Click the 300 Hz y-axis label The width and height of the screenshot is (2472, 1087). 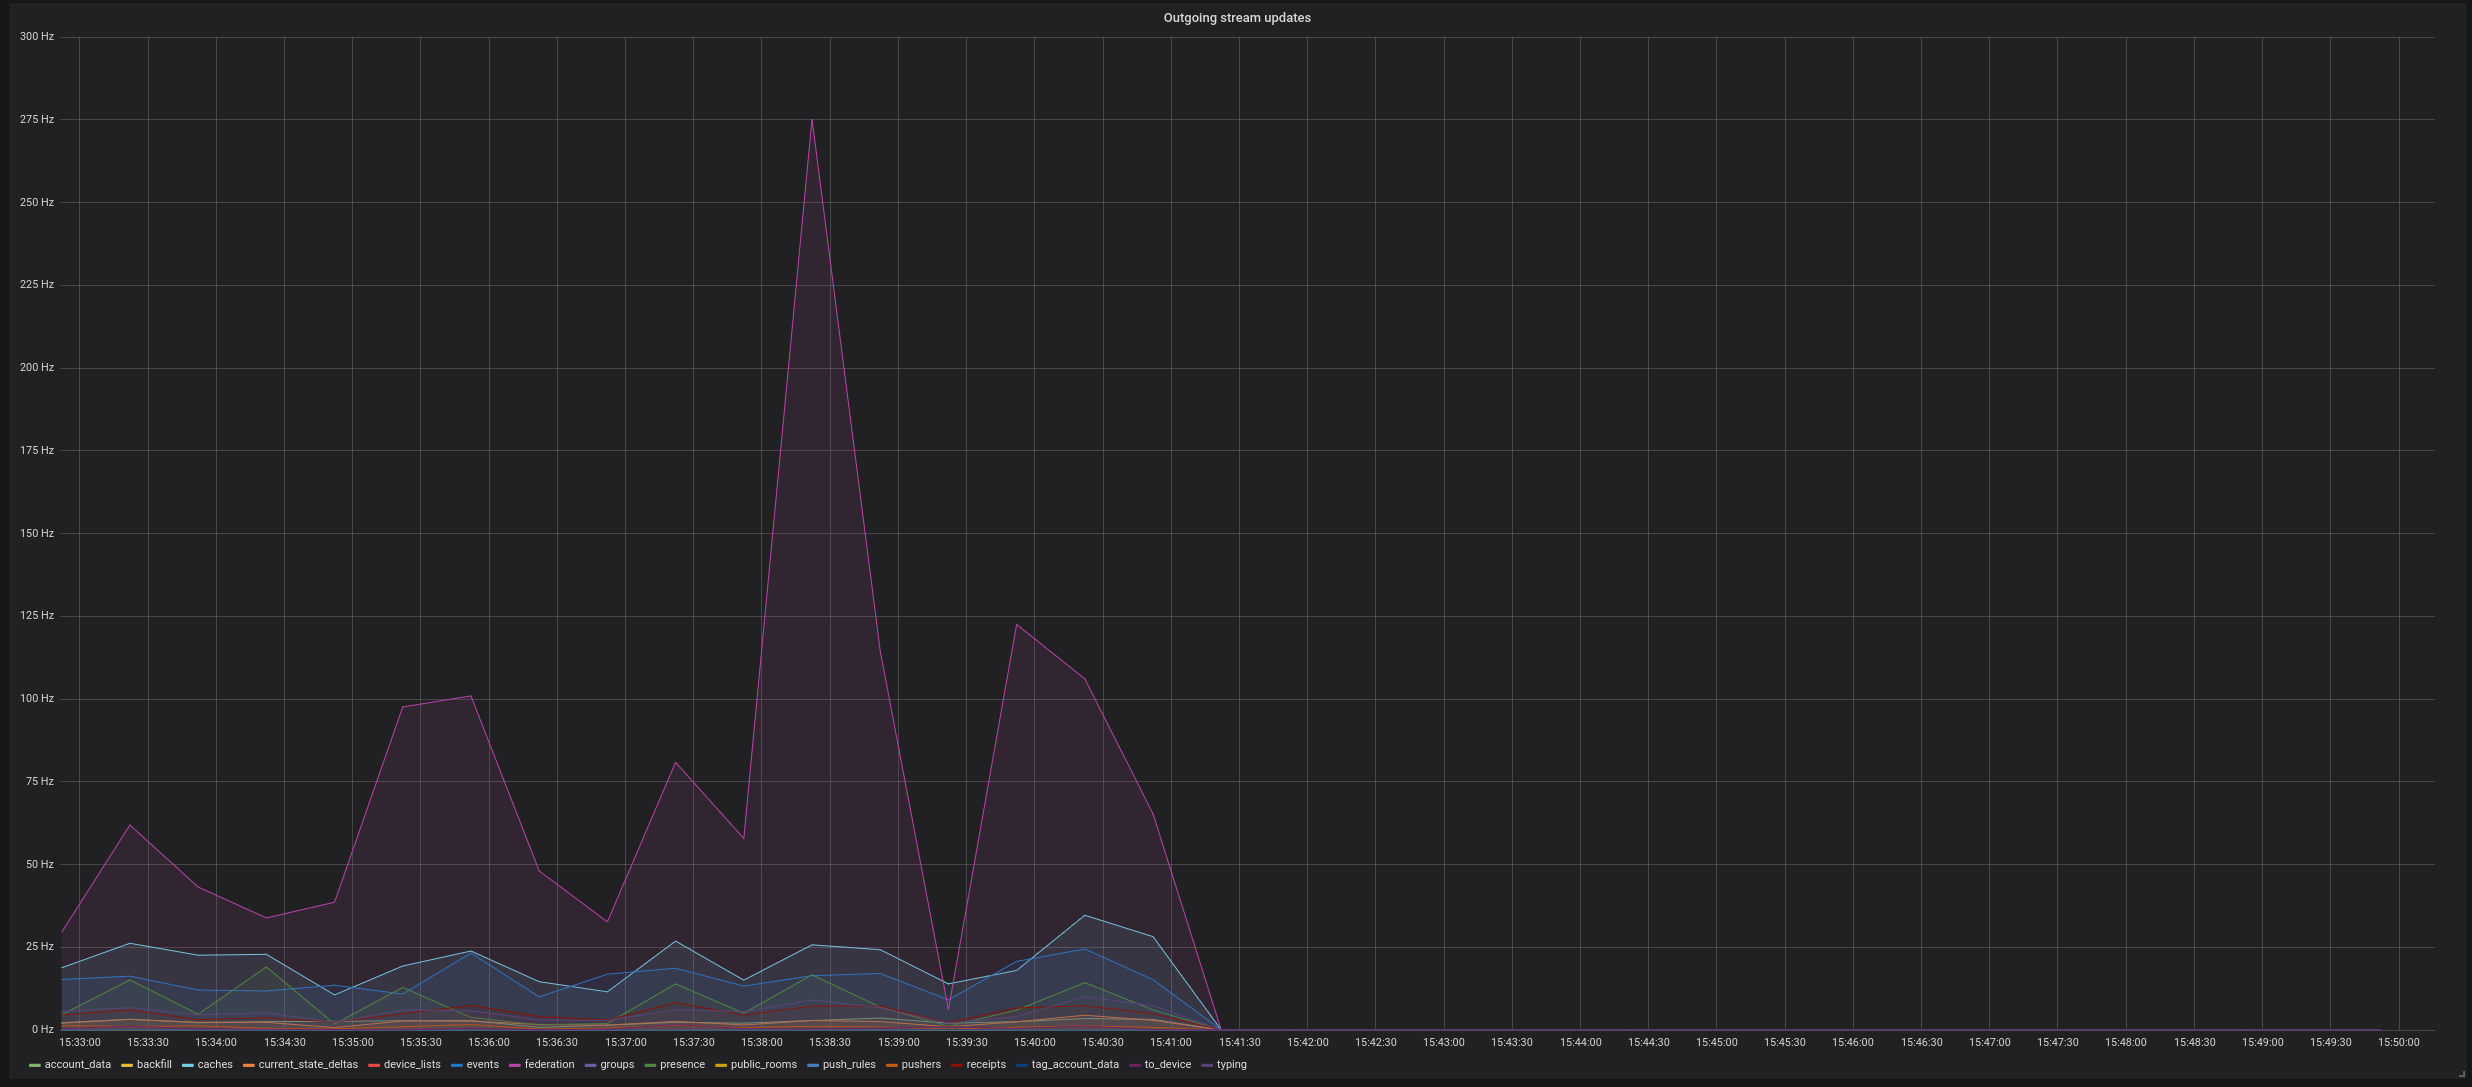pos(36,37)
